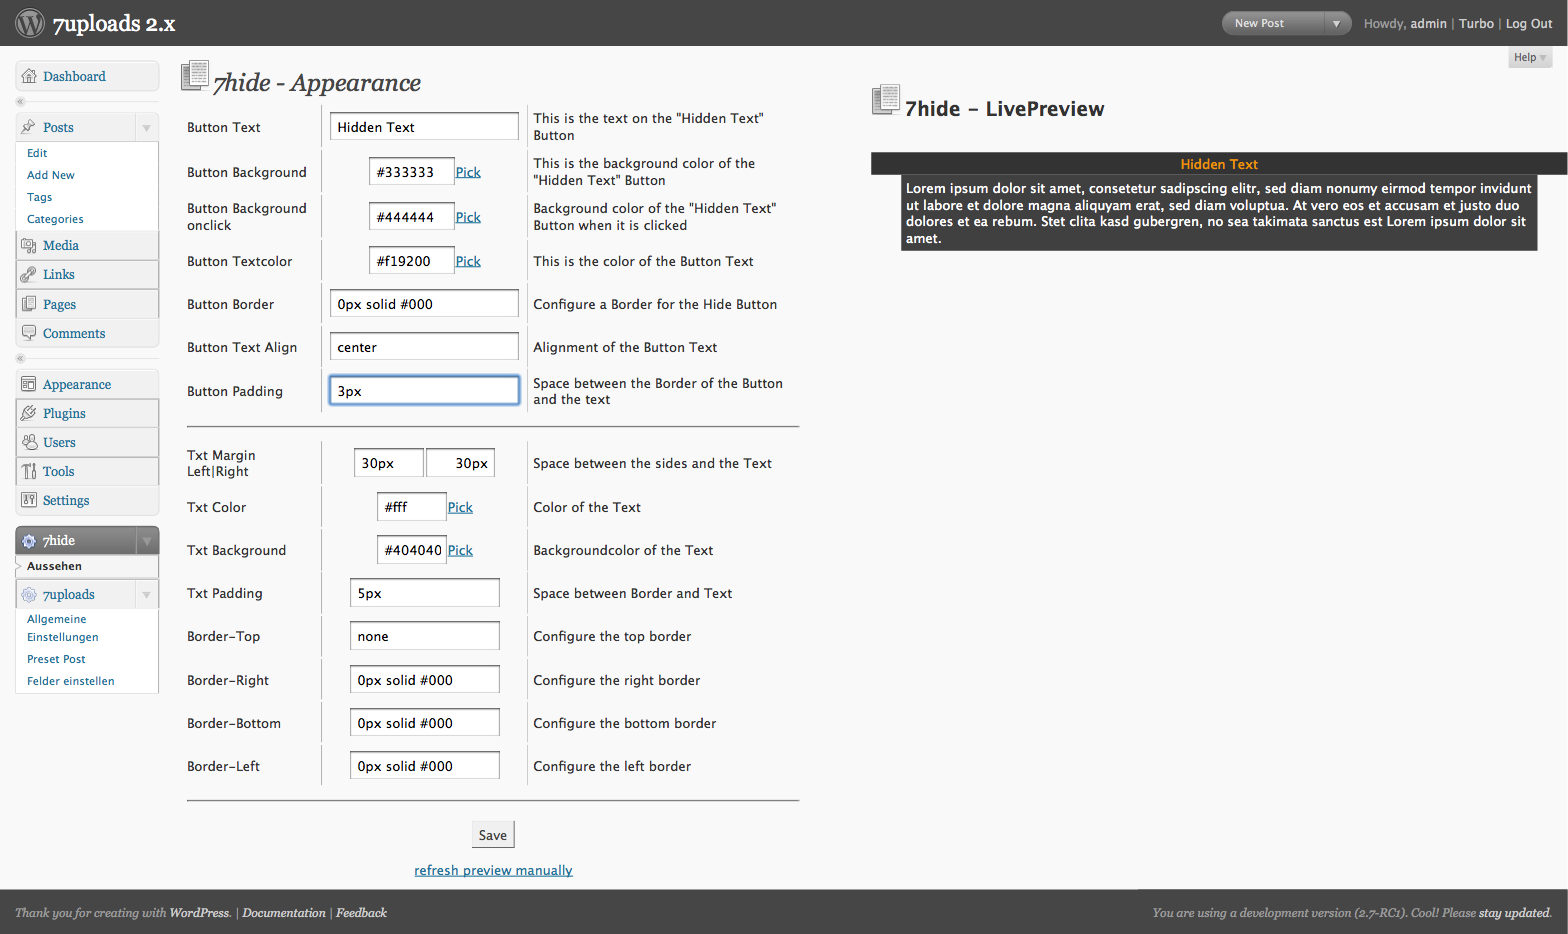Click the Border-Top input field
Image resolution: width=1568 pixels, height=934 pixels.
[425, 636]
